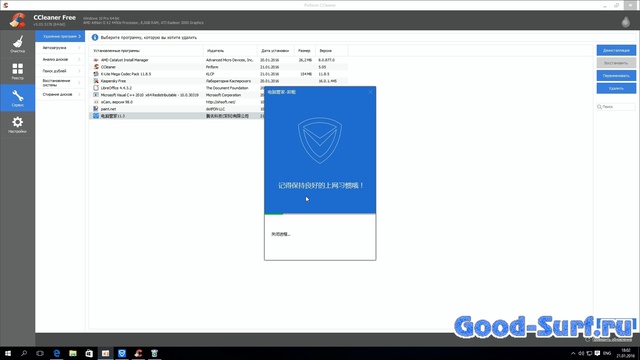Viewport: 640px width, 360px height.
Task: Click the CCleaner logo in header
Action: tap(18, 20)
